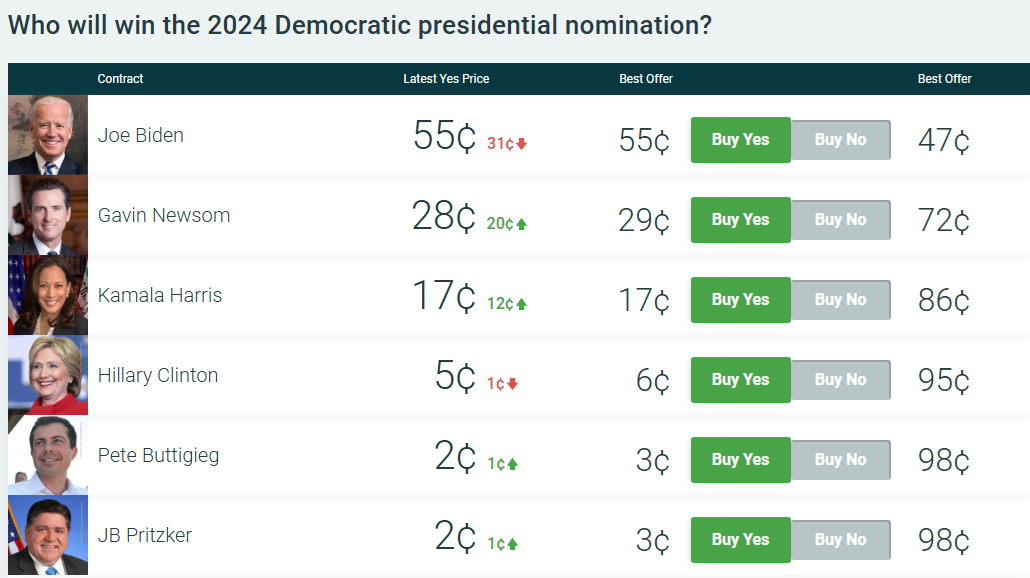Viewport: 1030px width, 578px height.
Task: Click the red down arrow beside Biden's 31¢
Action: [x=522, y=144]
